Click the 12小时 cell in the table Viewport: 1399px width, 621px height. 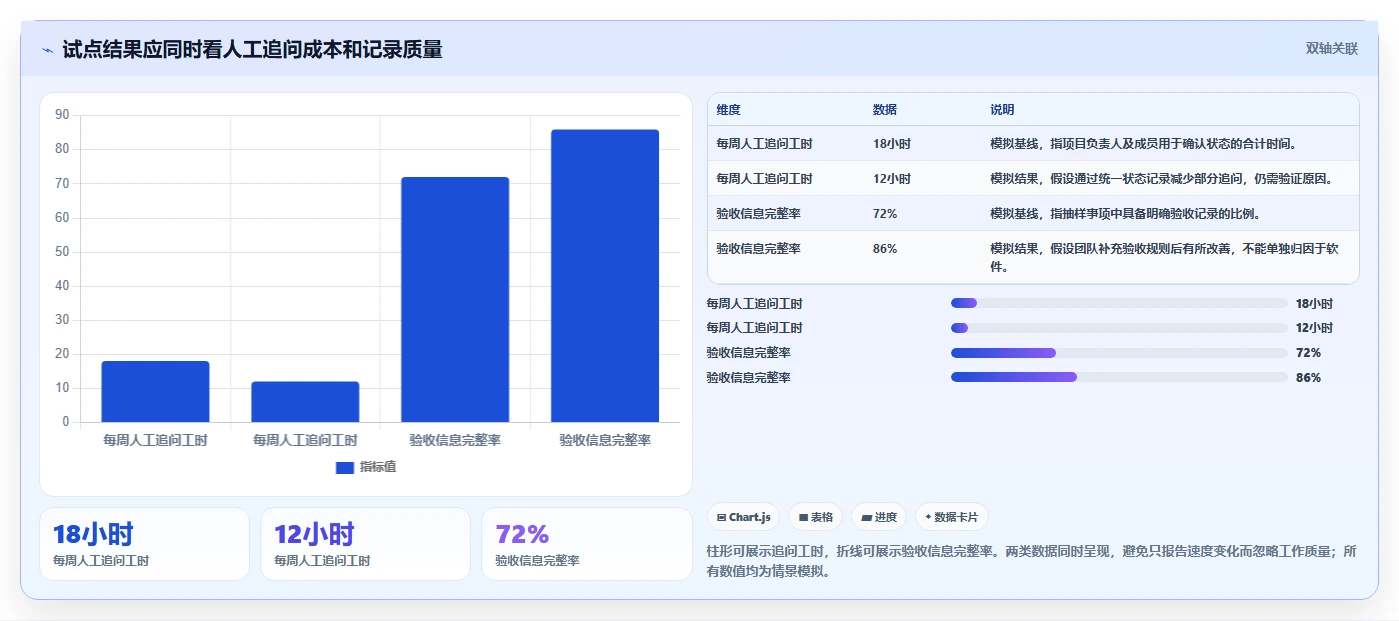tap(892, 179)
